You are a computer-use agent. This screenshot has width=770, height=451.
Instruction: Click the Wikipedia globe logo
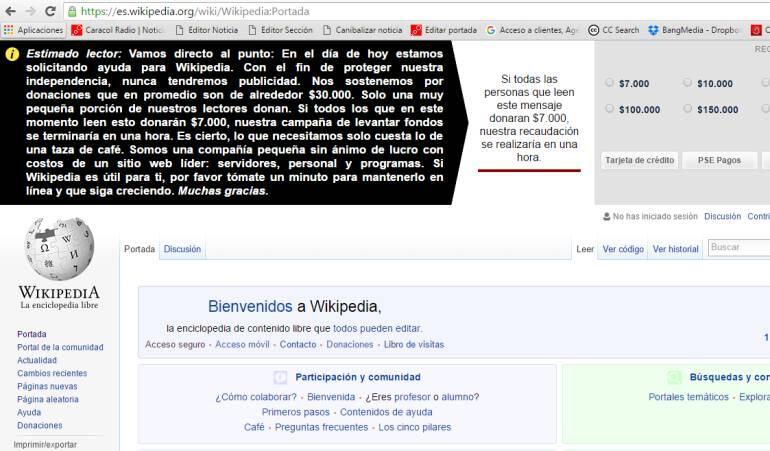(x=59, y=249)
